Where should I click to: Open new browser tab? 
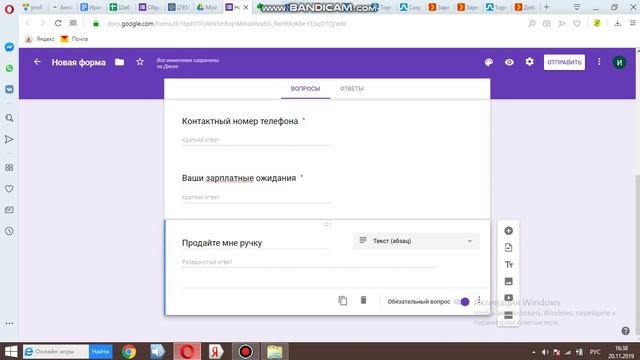547,7
